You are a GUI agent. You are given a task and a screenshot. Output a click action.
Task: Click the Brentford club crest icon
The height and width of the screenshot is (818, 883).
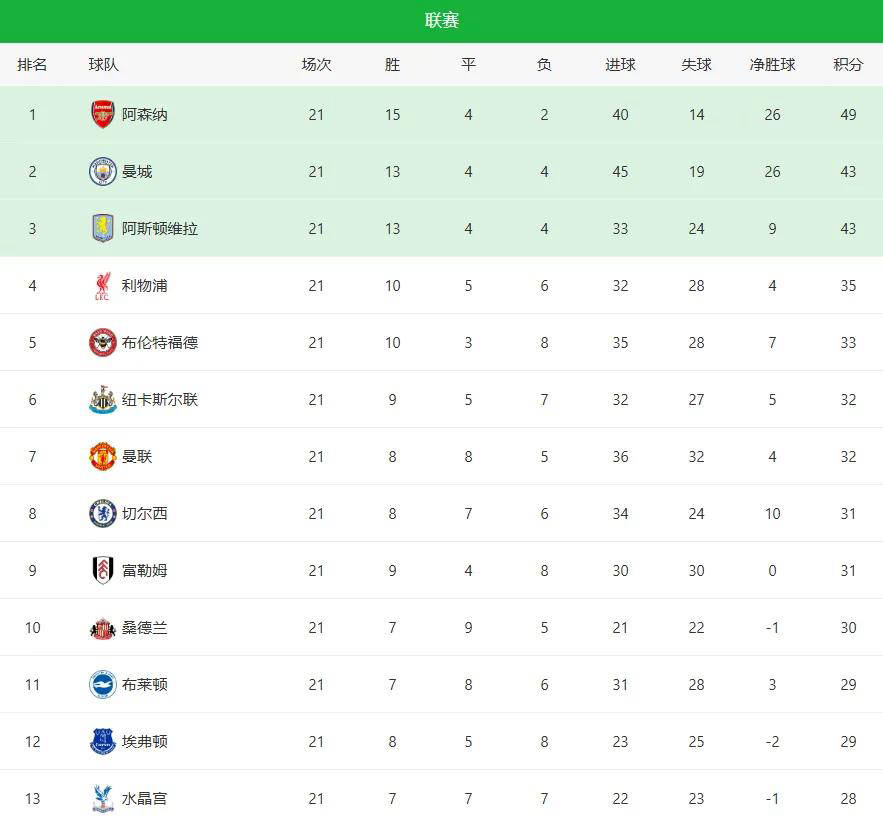coord(102,343)
